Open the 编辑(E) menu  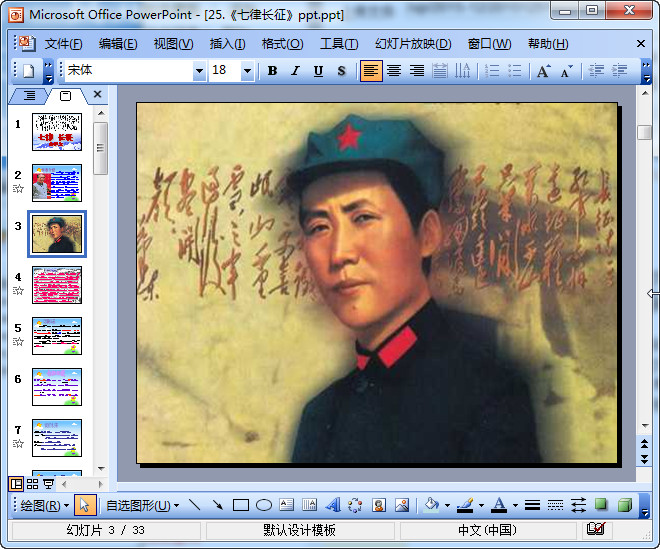point(118,44)
